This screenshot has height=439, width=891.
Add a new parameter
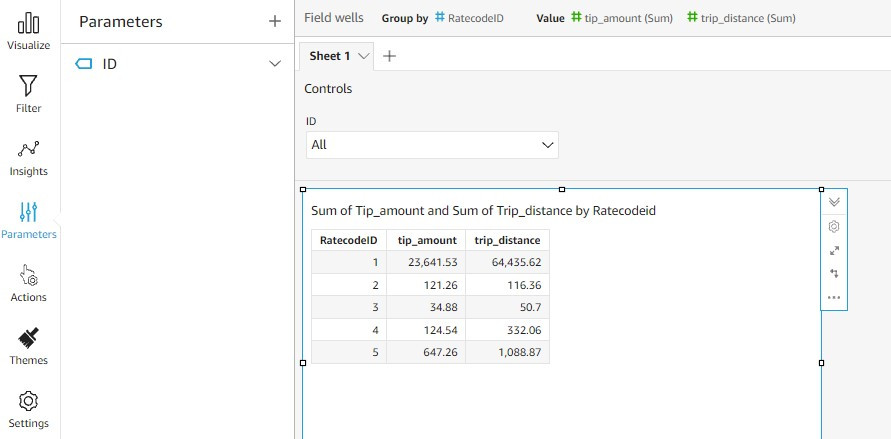[x=275, y=22]
